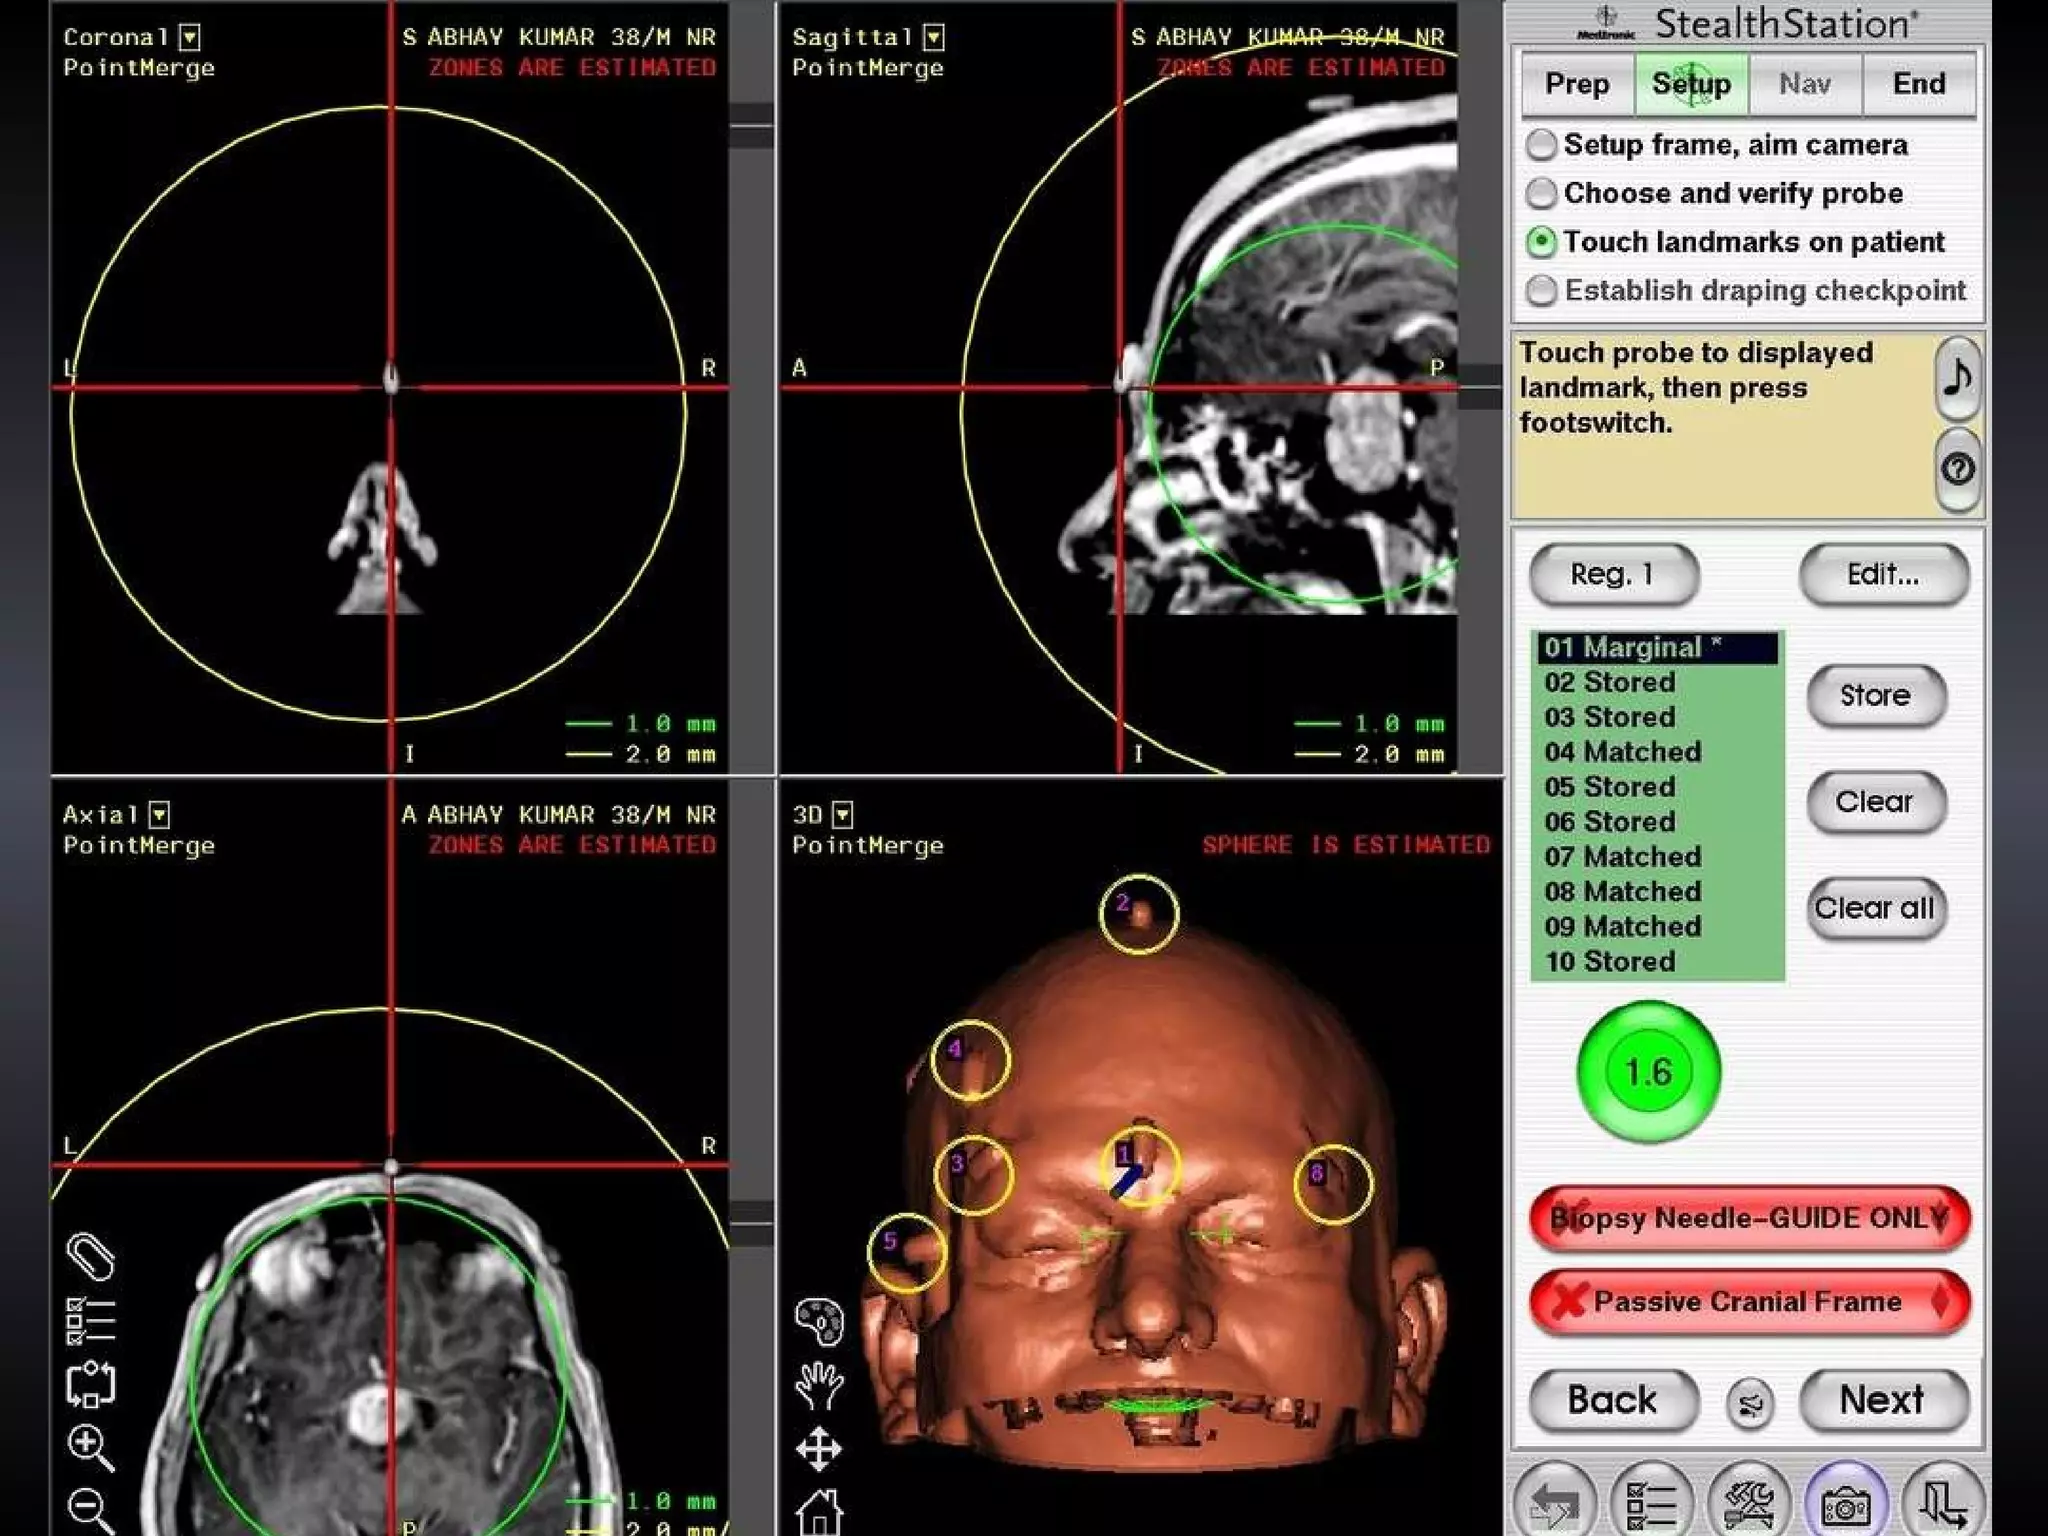Expand the 3D view type dropdown
Screen dimensions: 2048x1536
click(843, 815)
